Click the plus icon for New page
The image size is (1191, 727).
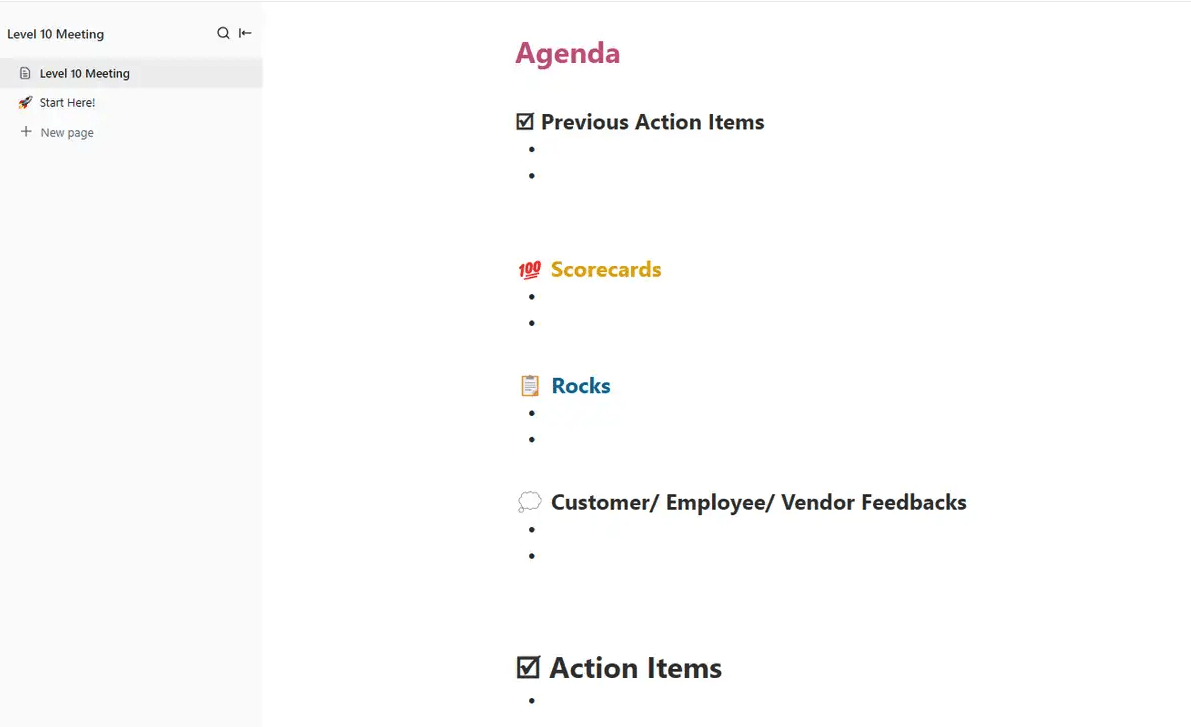pos(26,132)
